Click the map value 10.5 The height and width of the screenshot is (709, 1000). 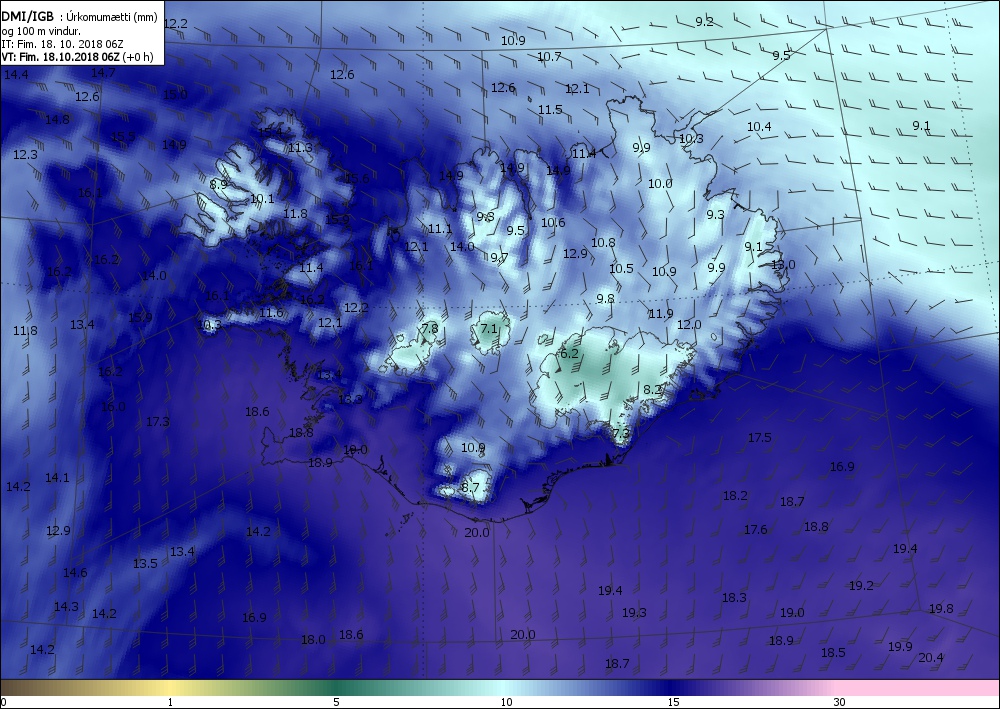(621, 269)
